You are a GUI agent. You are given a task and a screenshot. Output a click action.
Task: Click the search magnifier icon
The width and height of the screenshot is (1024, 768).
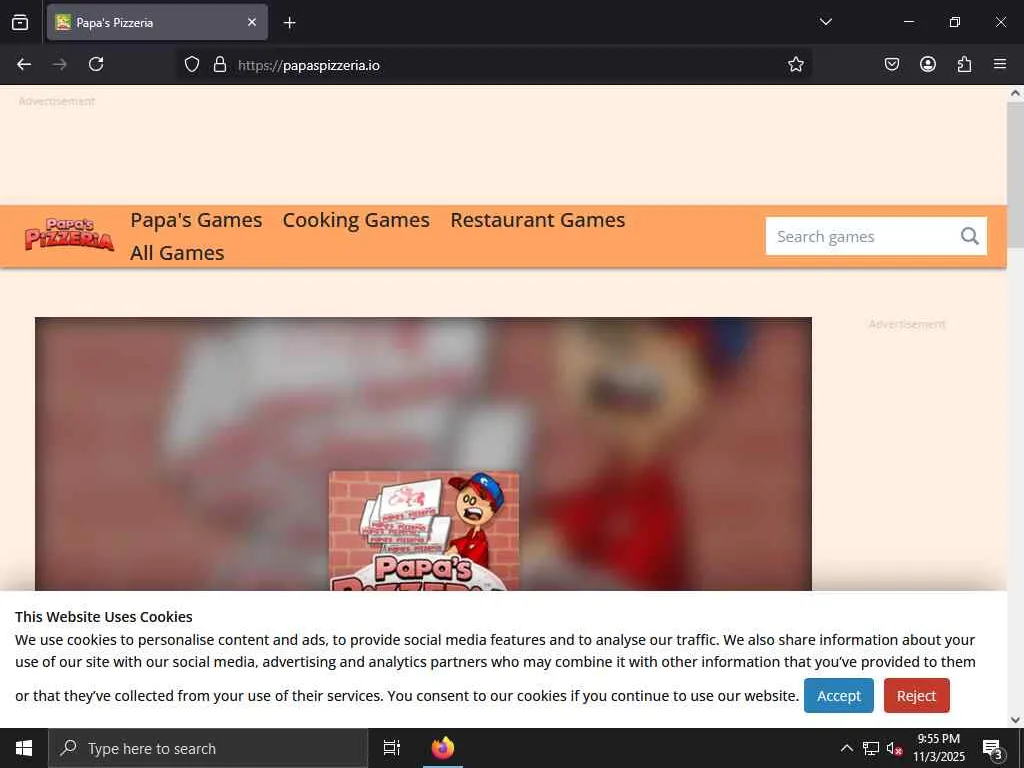[x=970, y=236]
